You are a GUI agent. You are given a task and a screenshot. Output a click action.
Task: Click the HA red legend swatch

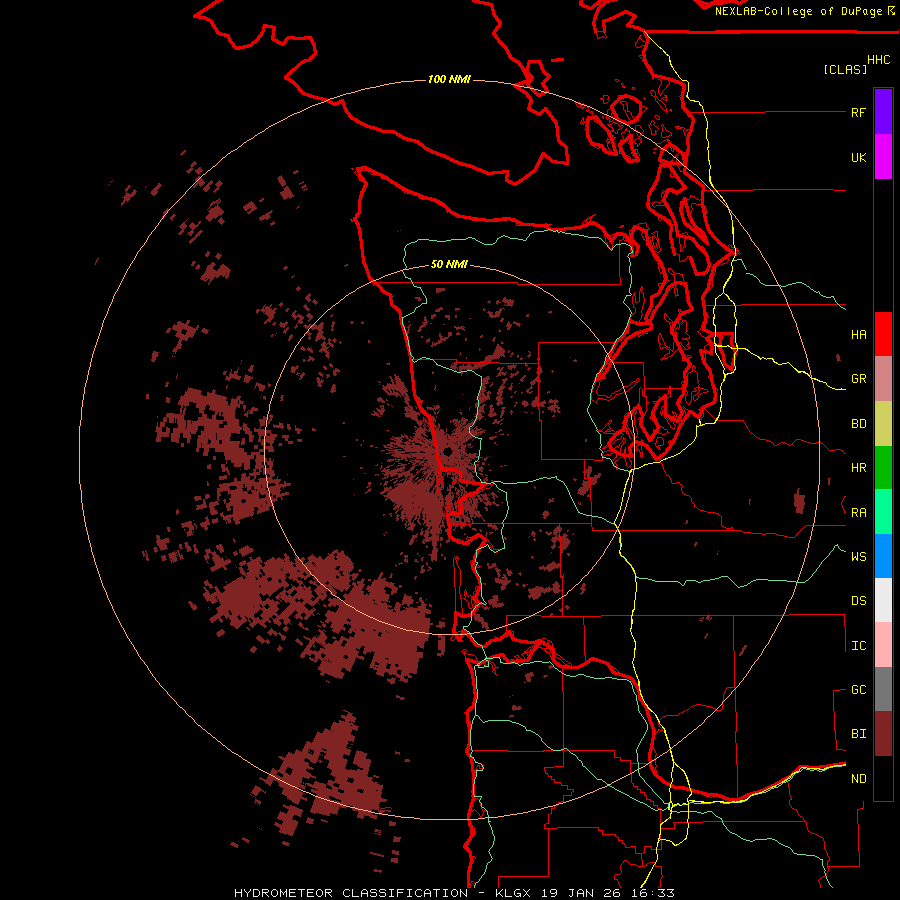tap(883, 334)
